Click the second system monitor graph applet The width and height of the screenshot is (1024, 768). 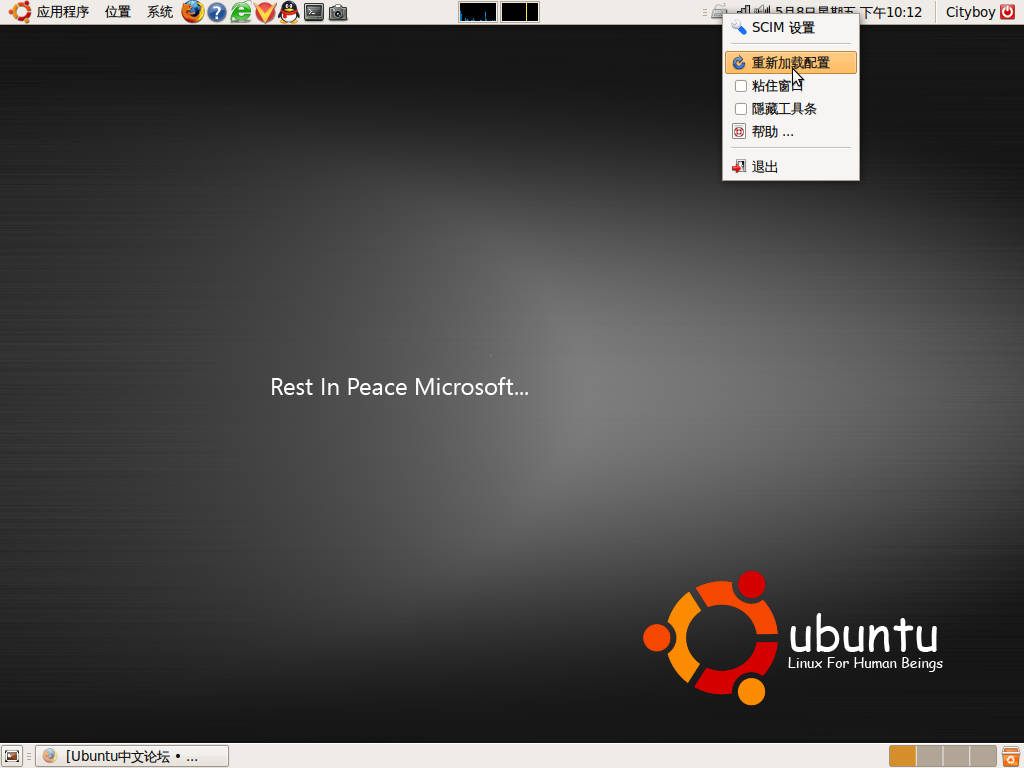[520, 12]
